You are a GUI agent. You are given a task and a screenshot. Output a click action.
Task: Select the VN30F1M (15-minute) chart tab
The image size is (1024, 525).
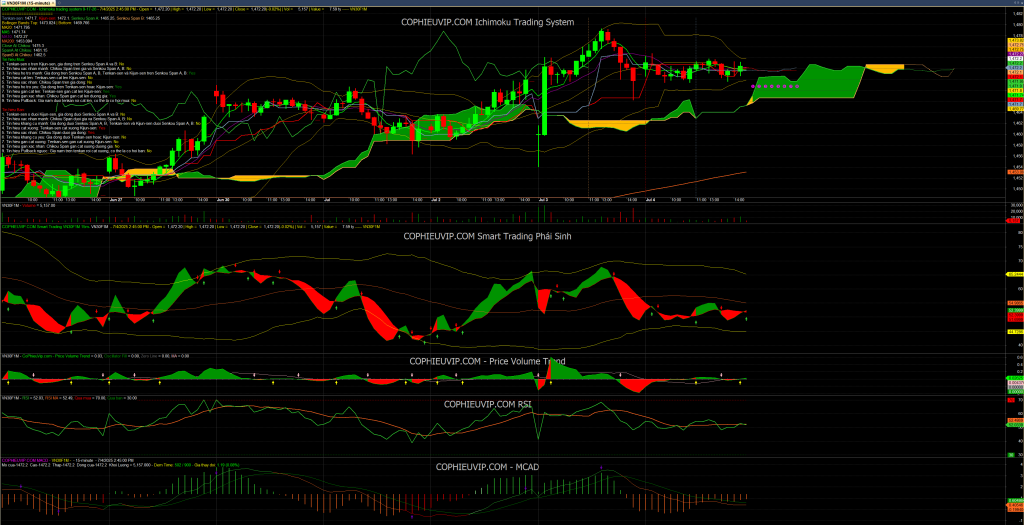point(27,3)
